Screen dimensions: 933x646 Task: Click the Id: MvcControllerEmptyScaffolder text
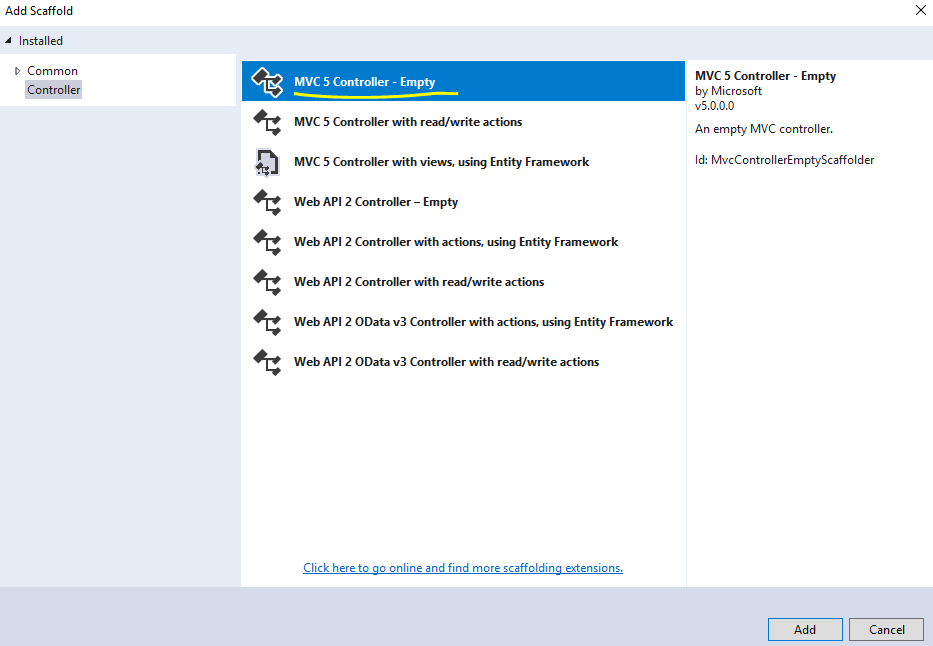click(x=784, y=159)
